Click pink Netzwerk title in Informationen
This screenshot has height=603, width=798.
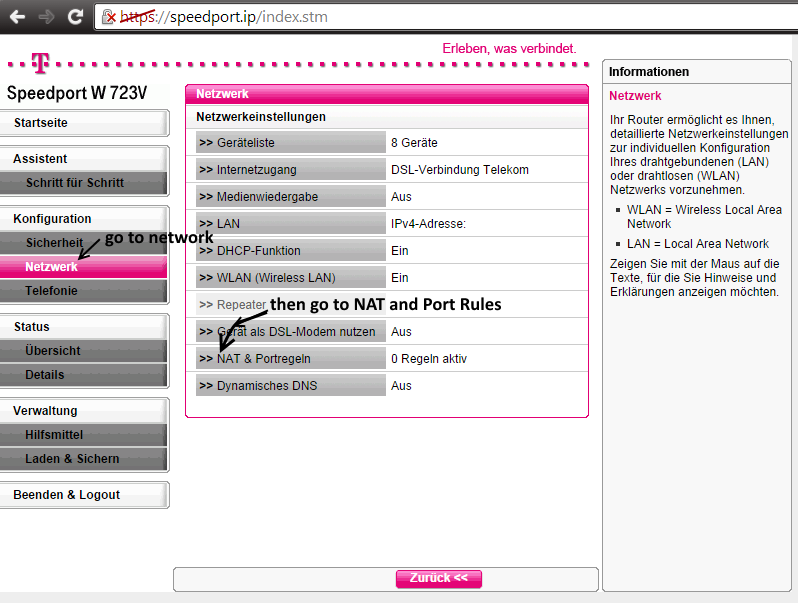[635, 96]
